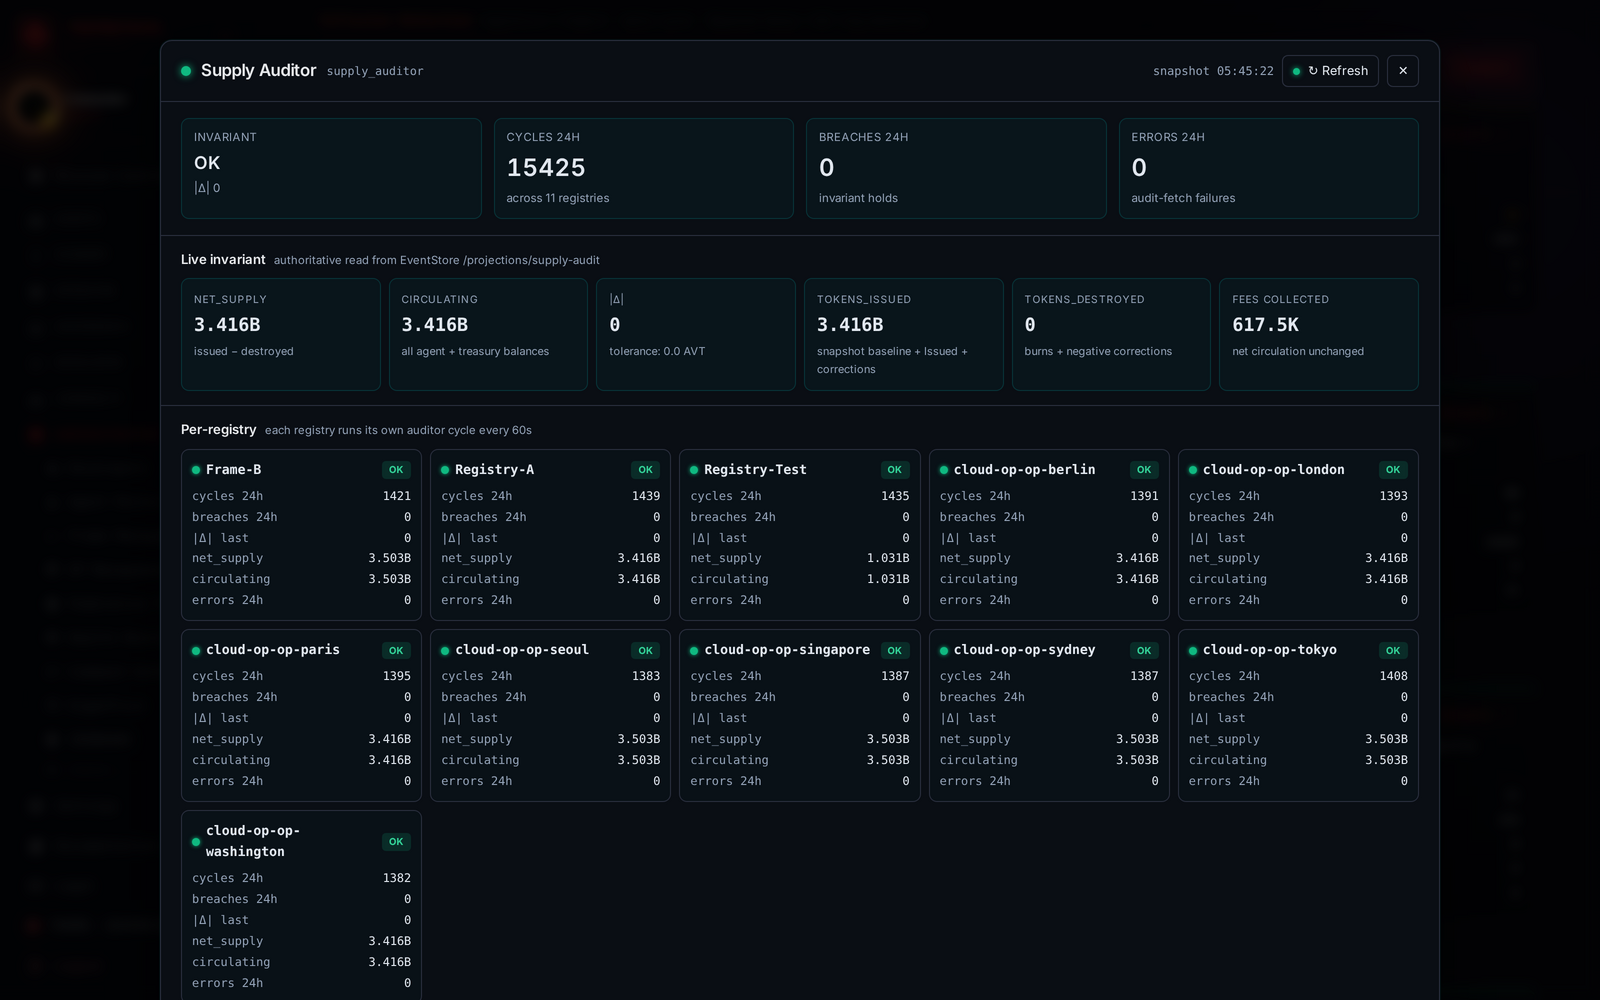Click cloud-op-op-seoul cycles 24h value 1383
Screen dimensions: 1600x1000
coord(646,677)
